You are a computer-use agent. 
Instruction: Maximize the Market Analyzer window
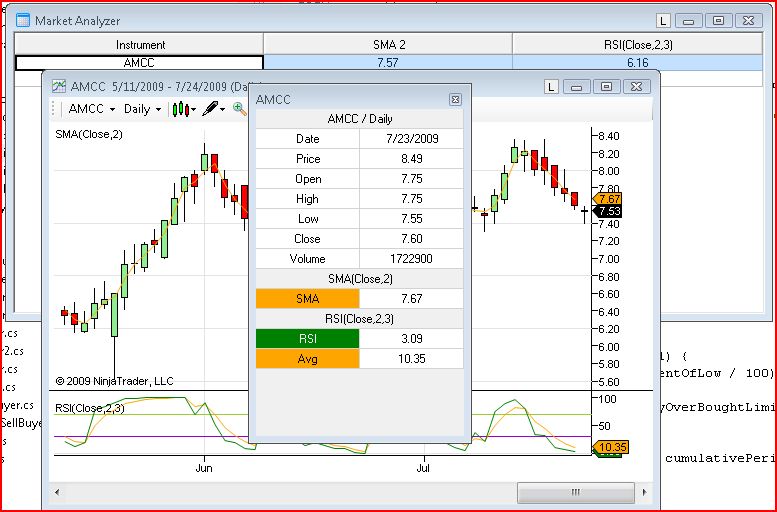[718, 21]
